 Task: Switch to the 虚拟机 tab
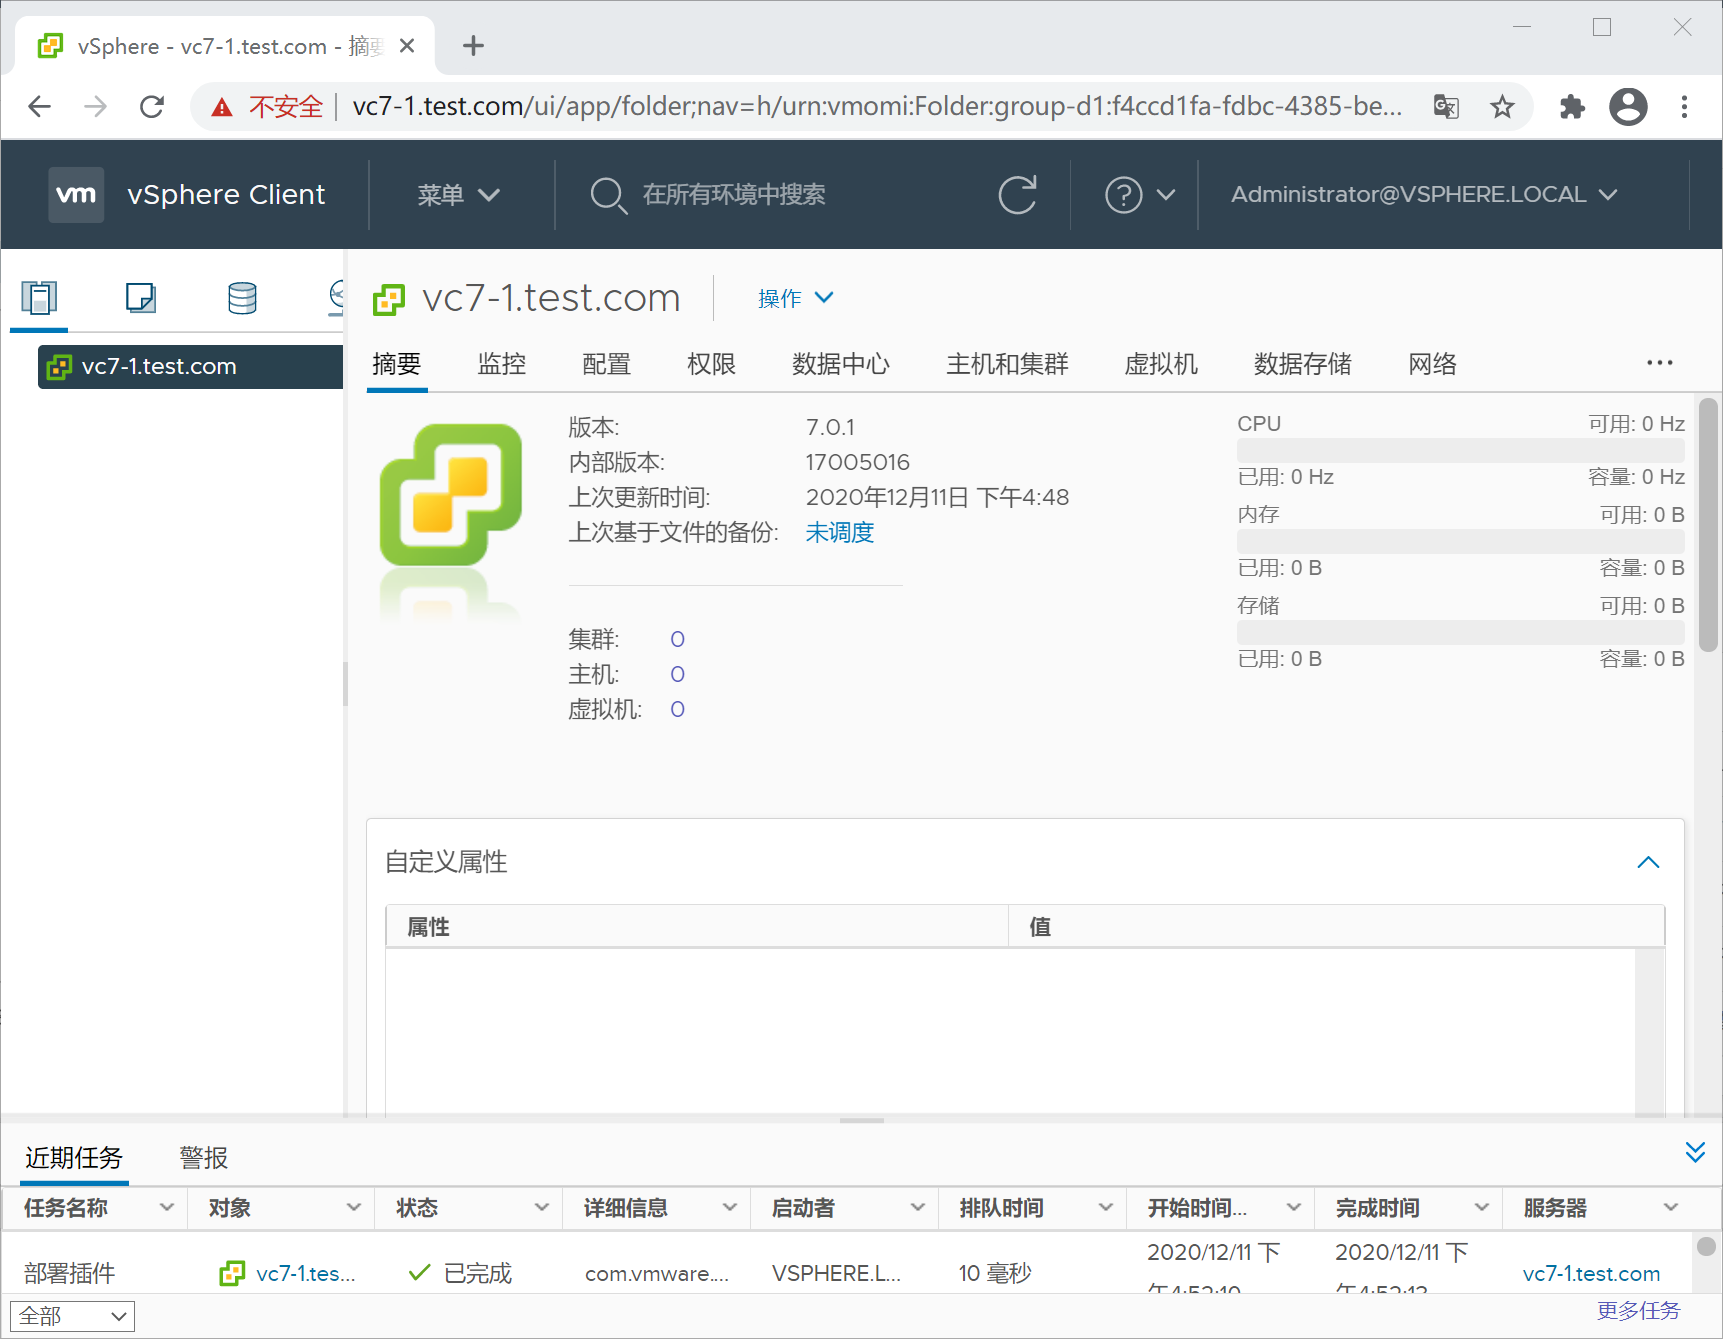pyautogui.click(x=1161, y=364)
